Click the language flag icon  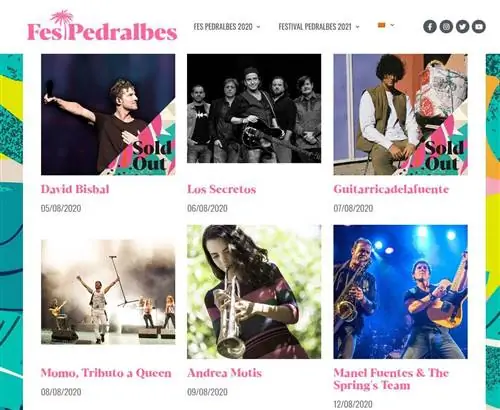tap(381, 25)
